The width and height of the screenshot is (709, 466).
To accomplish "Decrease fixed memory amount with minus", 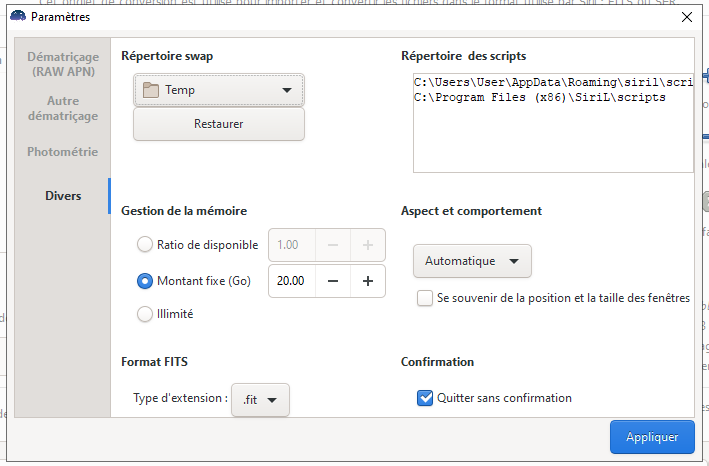I will pos(333,281).
